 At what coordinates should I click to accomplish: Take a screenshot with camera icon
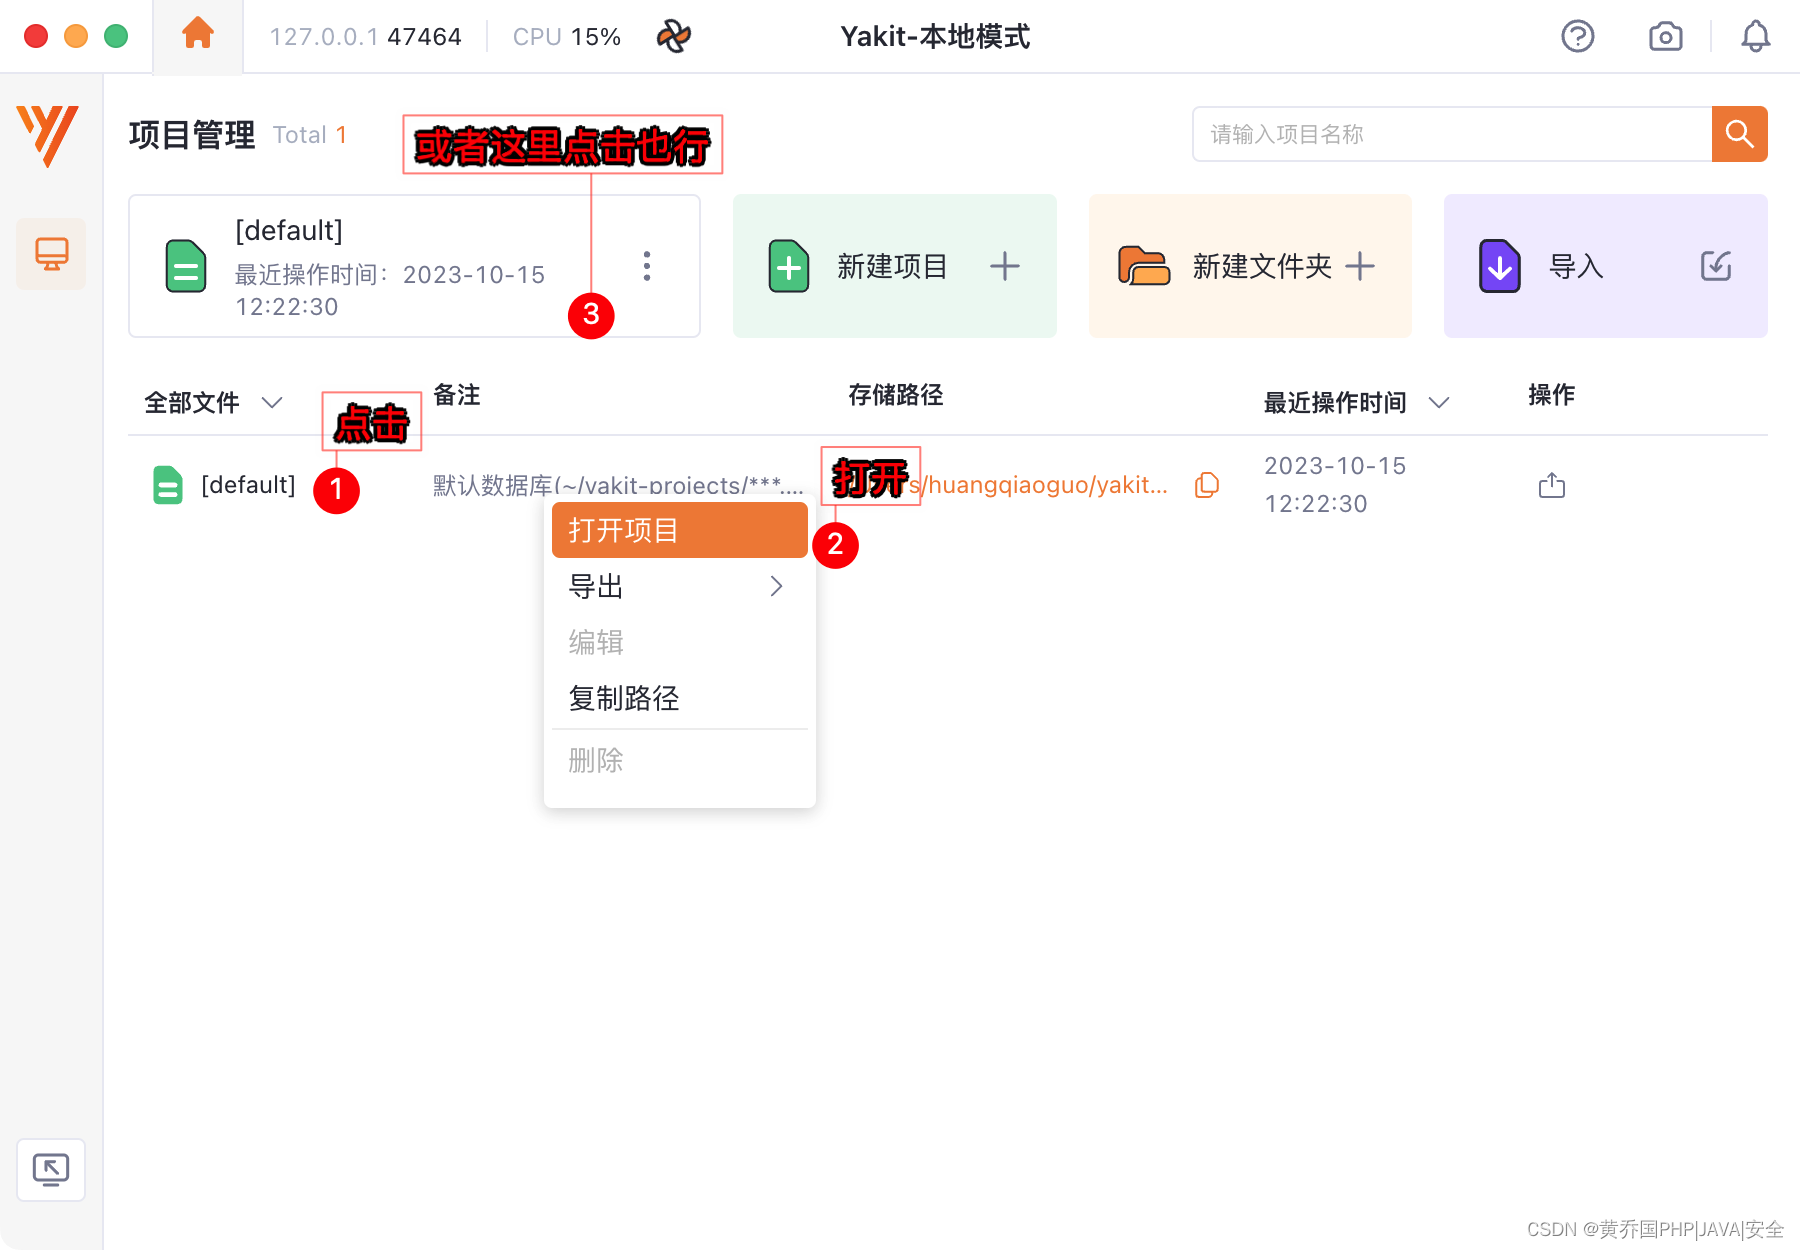(1665, 37)
